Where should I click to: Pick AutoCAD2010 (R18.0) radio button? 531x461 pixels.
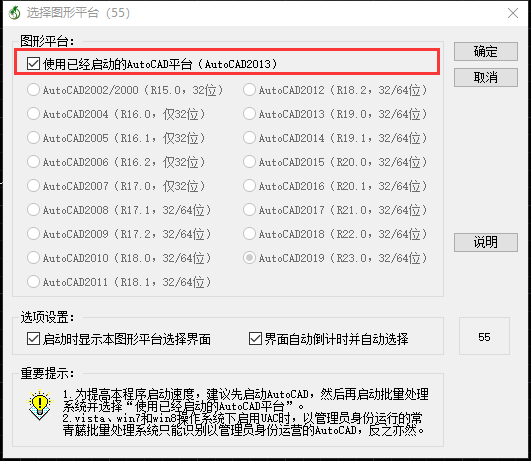pyautogui.click(x=33, y=258)
